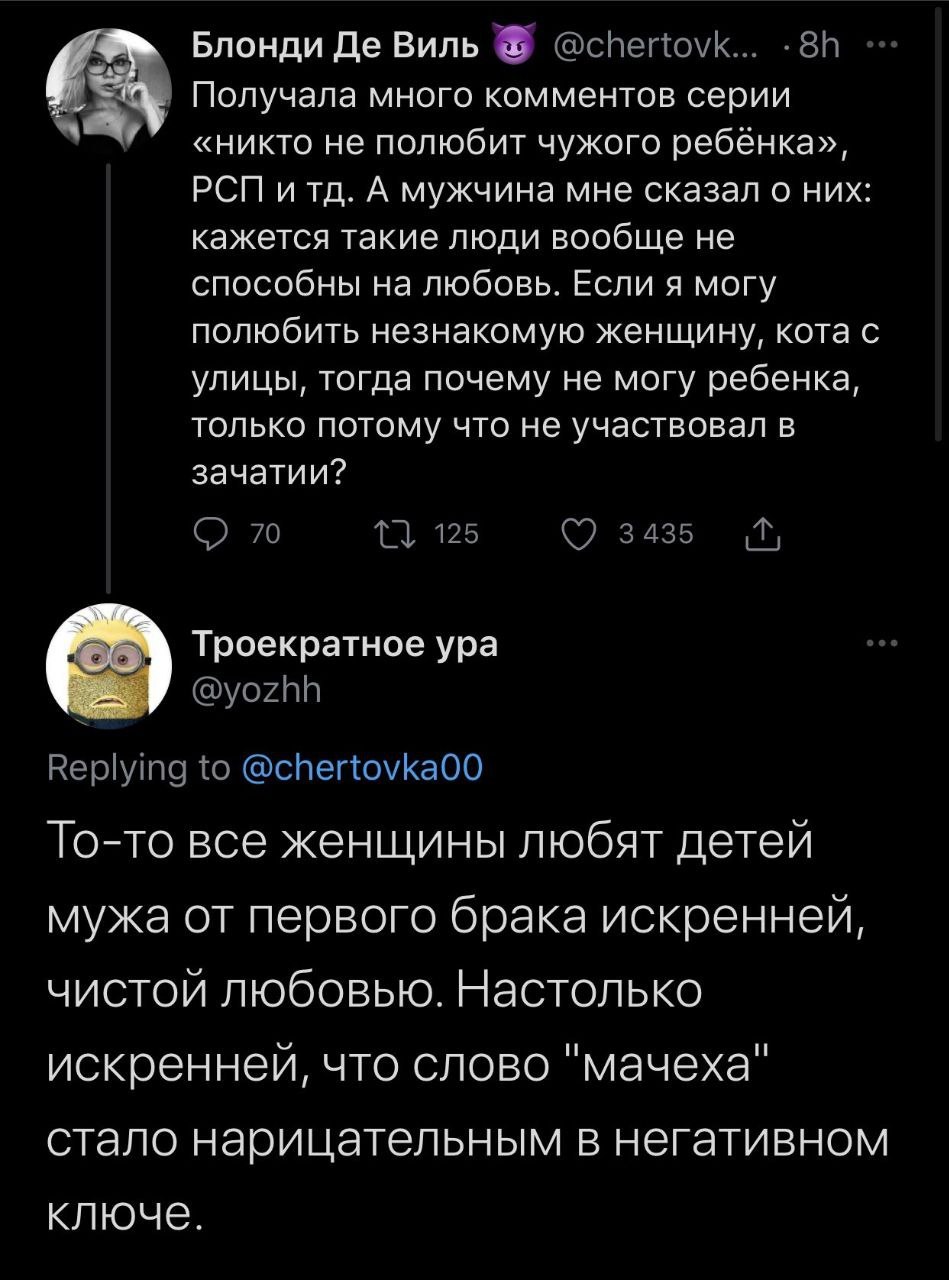Click the 125 retweets count

pyautogui.click(x=459, y=536)
